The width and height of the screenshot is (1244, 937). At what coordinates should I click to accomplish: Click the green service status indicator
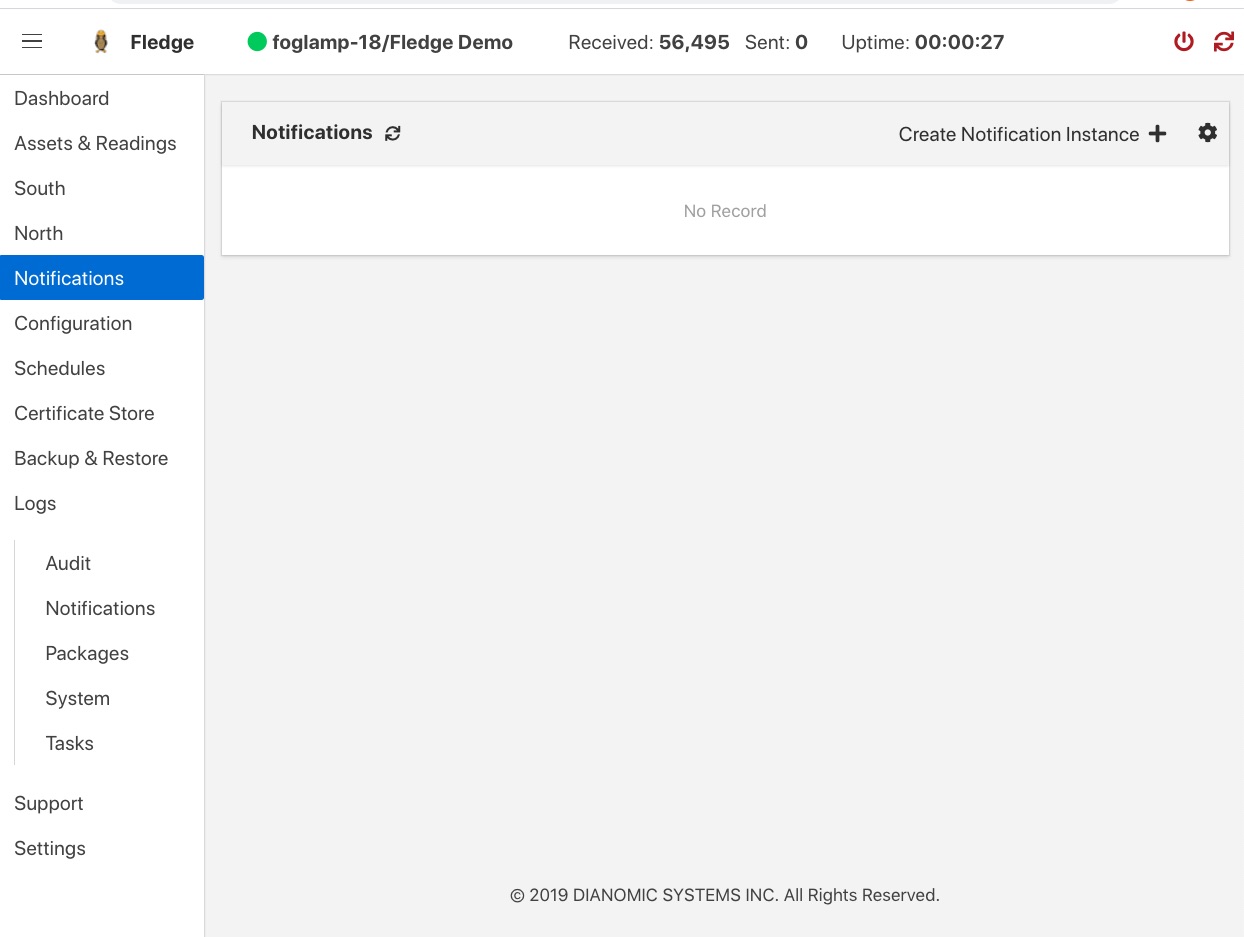258,42
